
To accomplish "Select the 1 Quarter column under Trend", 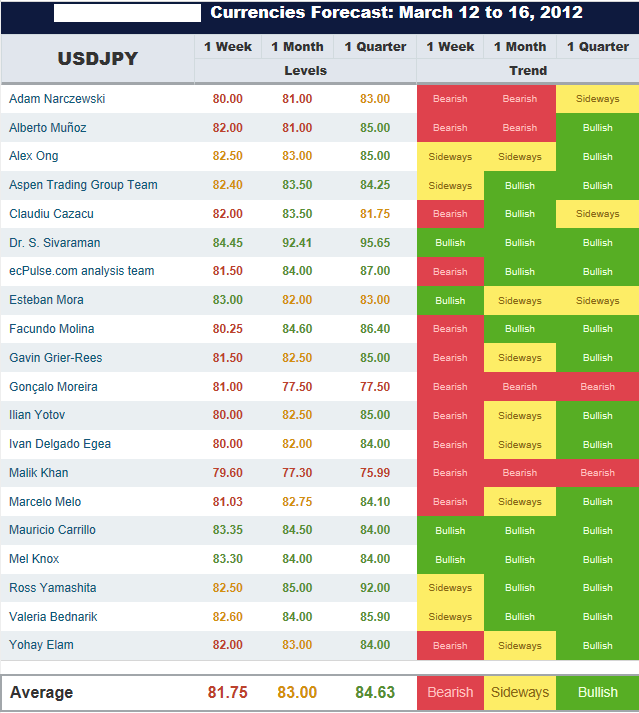I will (598, 47).
